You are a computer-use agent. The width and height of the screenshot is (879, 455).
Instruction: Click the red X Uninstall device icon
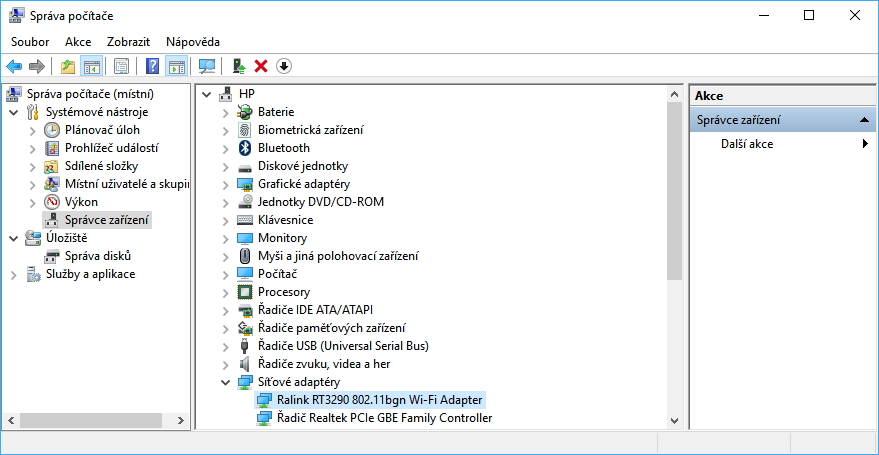coord(261,67)
